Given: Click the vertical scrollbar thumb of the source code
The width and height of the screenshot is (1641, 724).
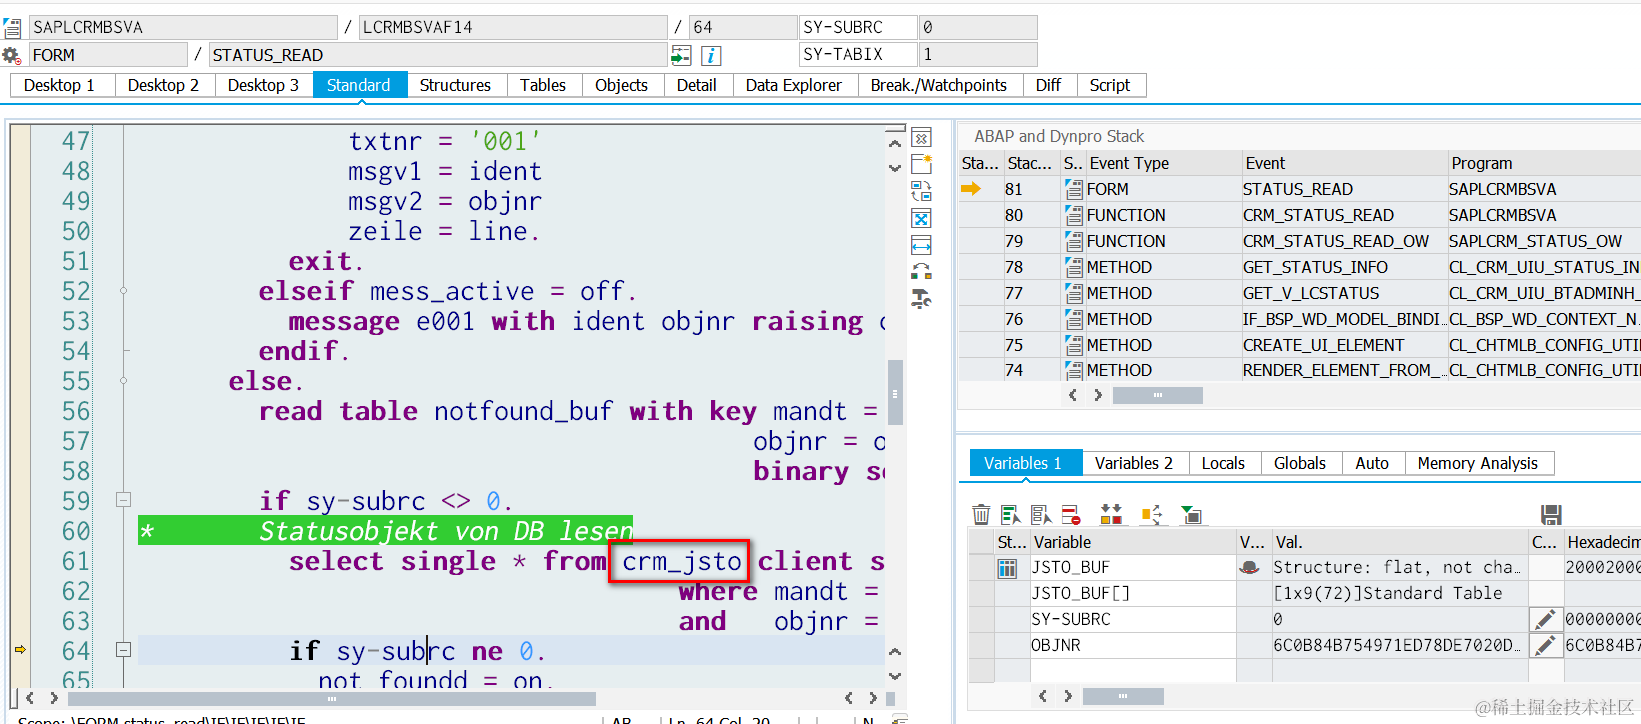Looking at the screenshot, I should [895, 393].
